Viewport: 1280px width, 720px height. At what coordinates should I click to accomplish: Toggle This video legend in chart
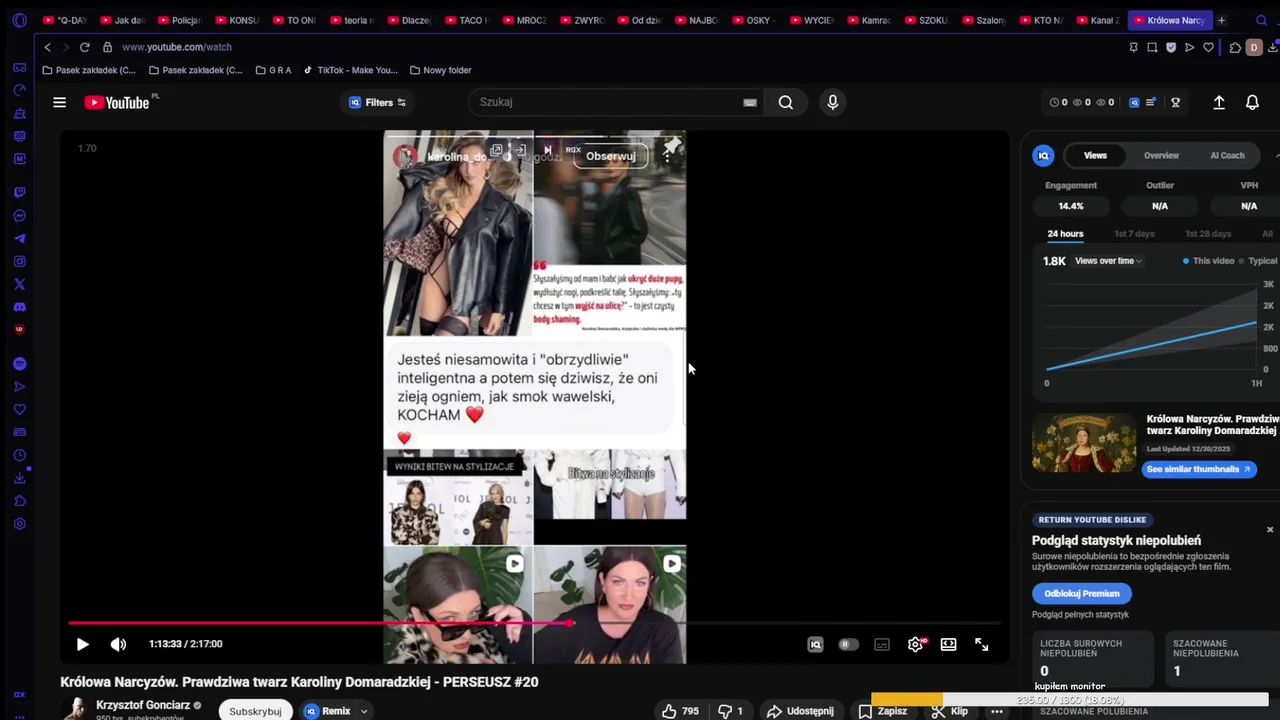1209,261
